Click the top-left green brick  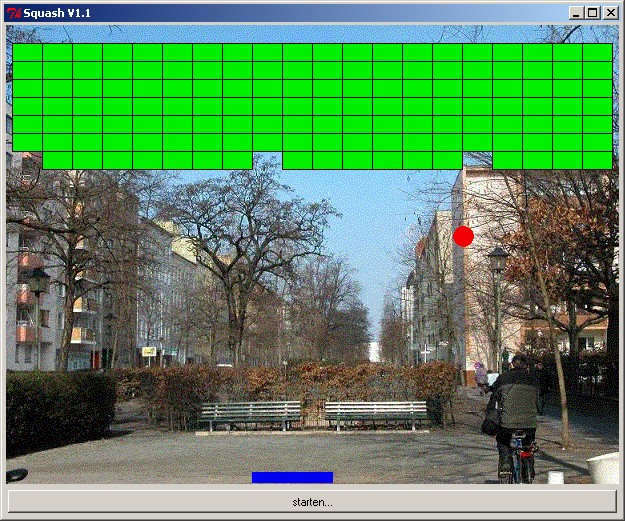(x=27, y=52)
